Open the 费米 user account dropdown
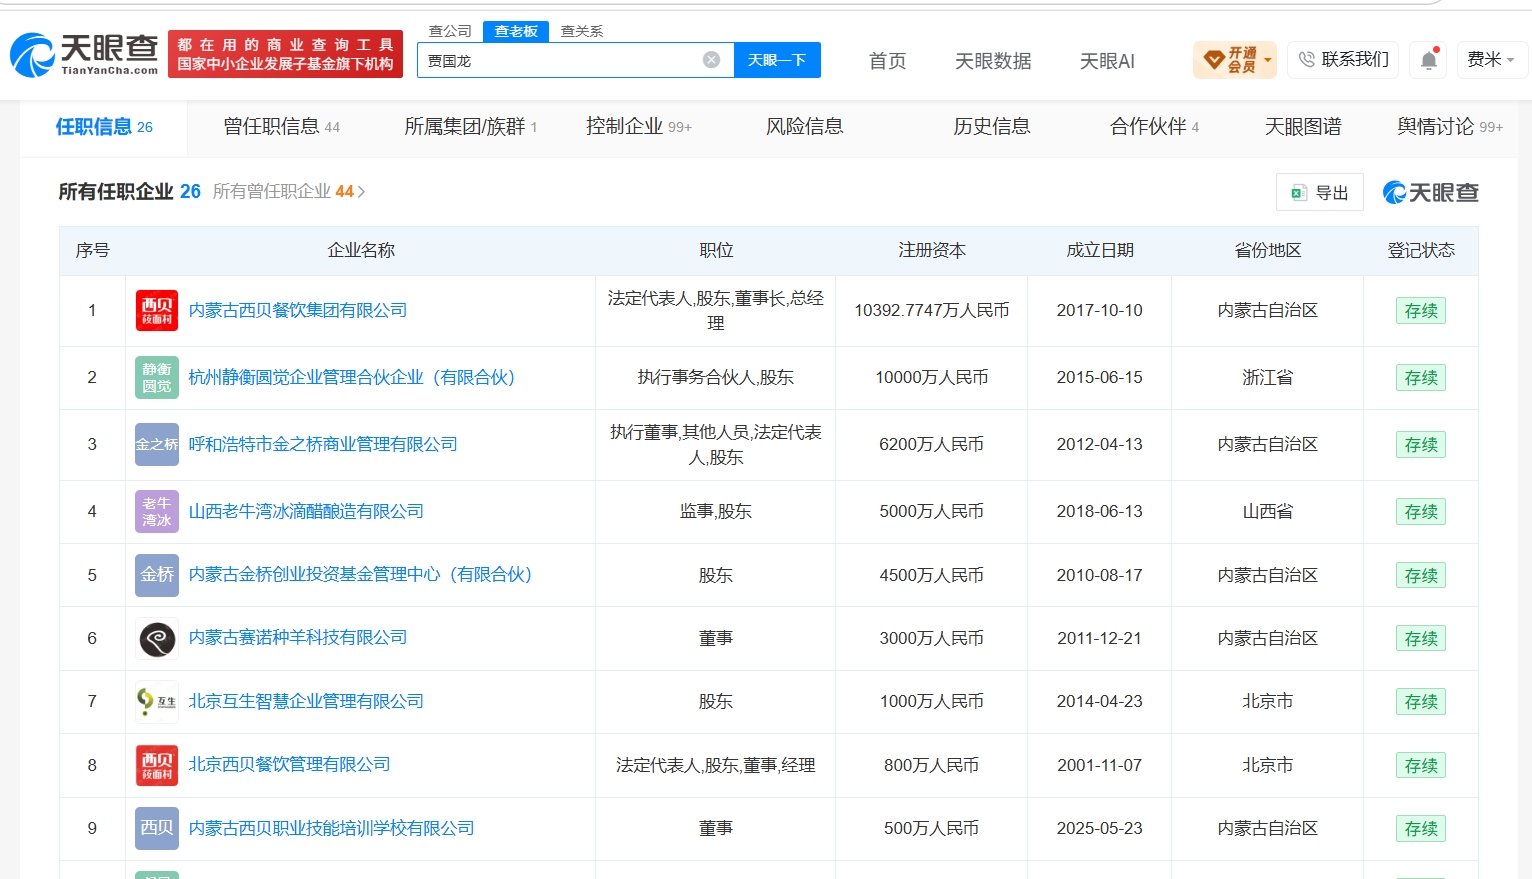This screenshot has width=1532, height=879. 1491,60
